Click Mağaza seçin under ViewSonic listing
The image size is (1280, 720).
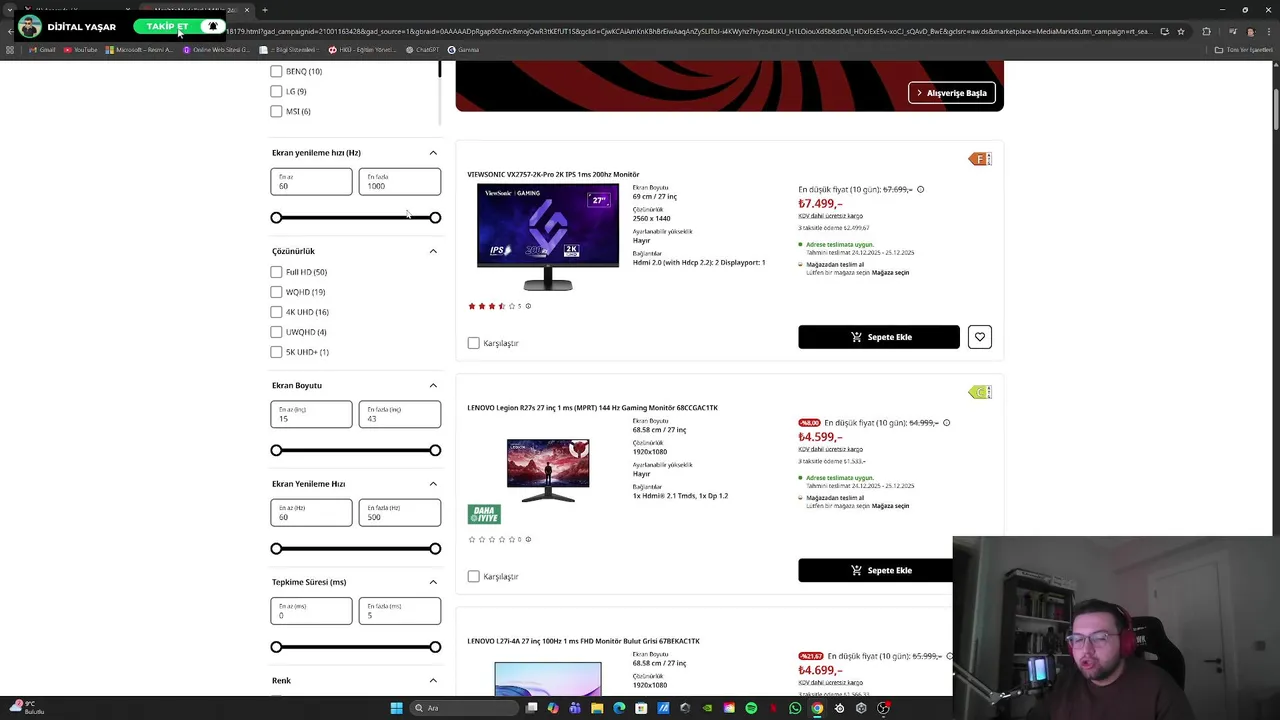pyautogui.click(x=890, y=273)
